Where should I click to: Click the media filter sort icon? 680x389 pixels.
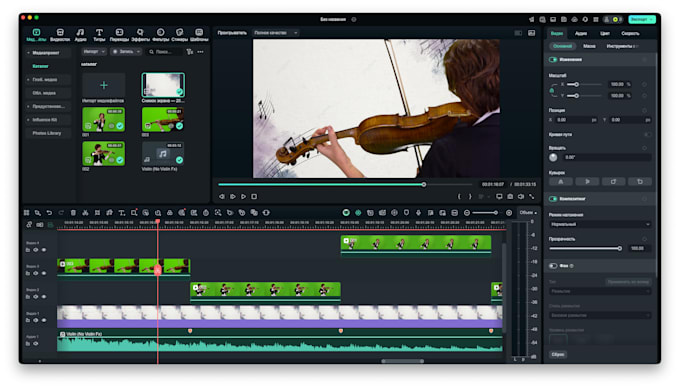(190, 52)
